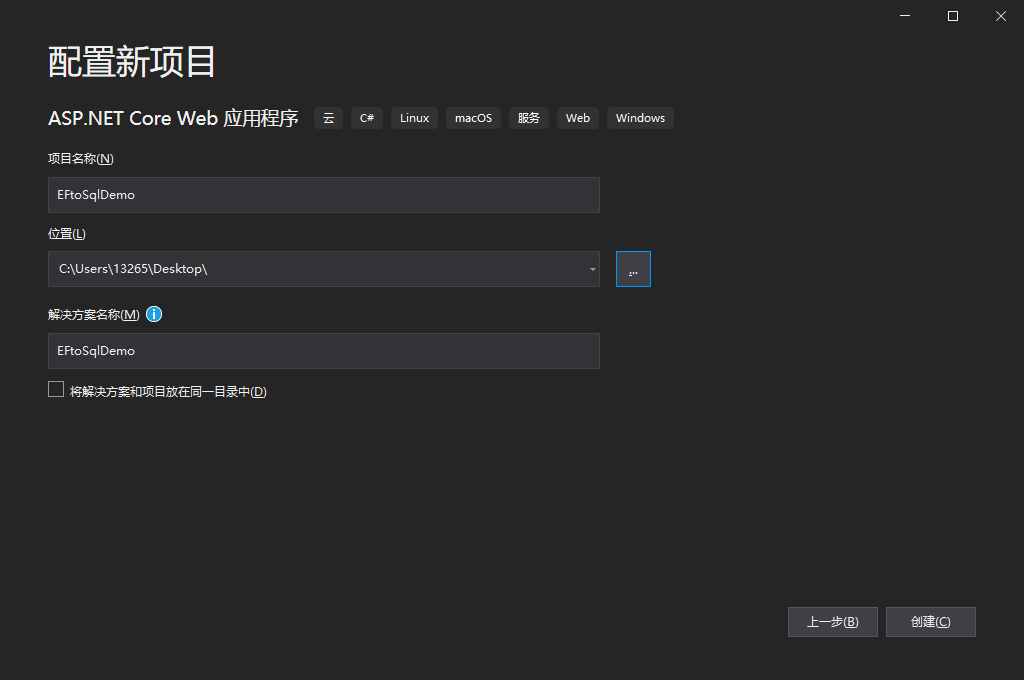Maximize the configure project window
This screenshot has width=1024, height=680.
pos(953,16)
